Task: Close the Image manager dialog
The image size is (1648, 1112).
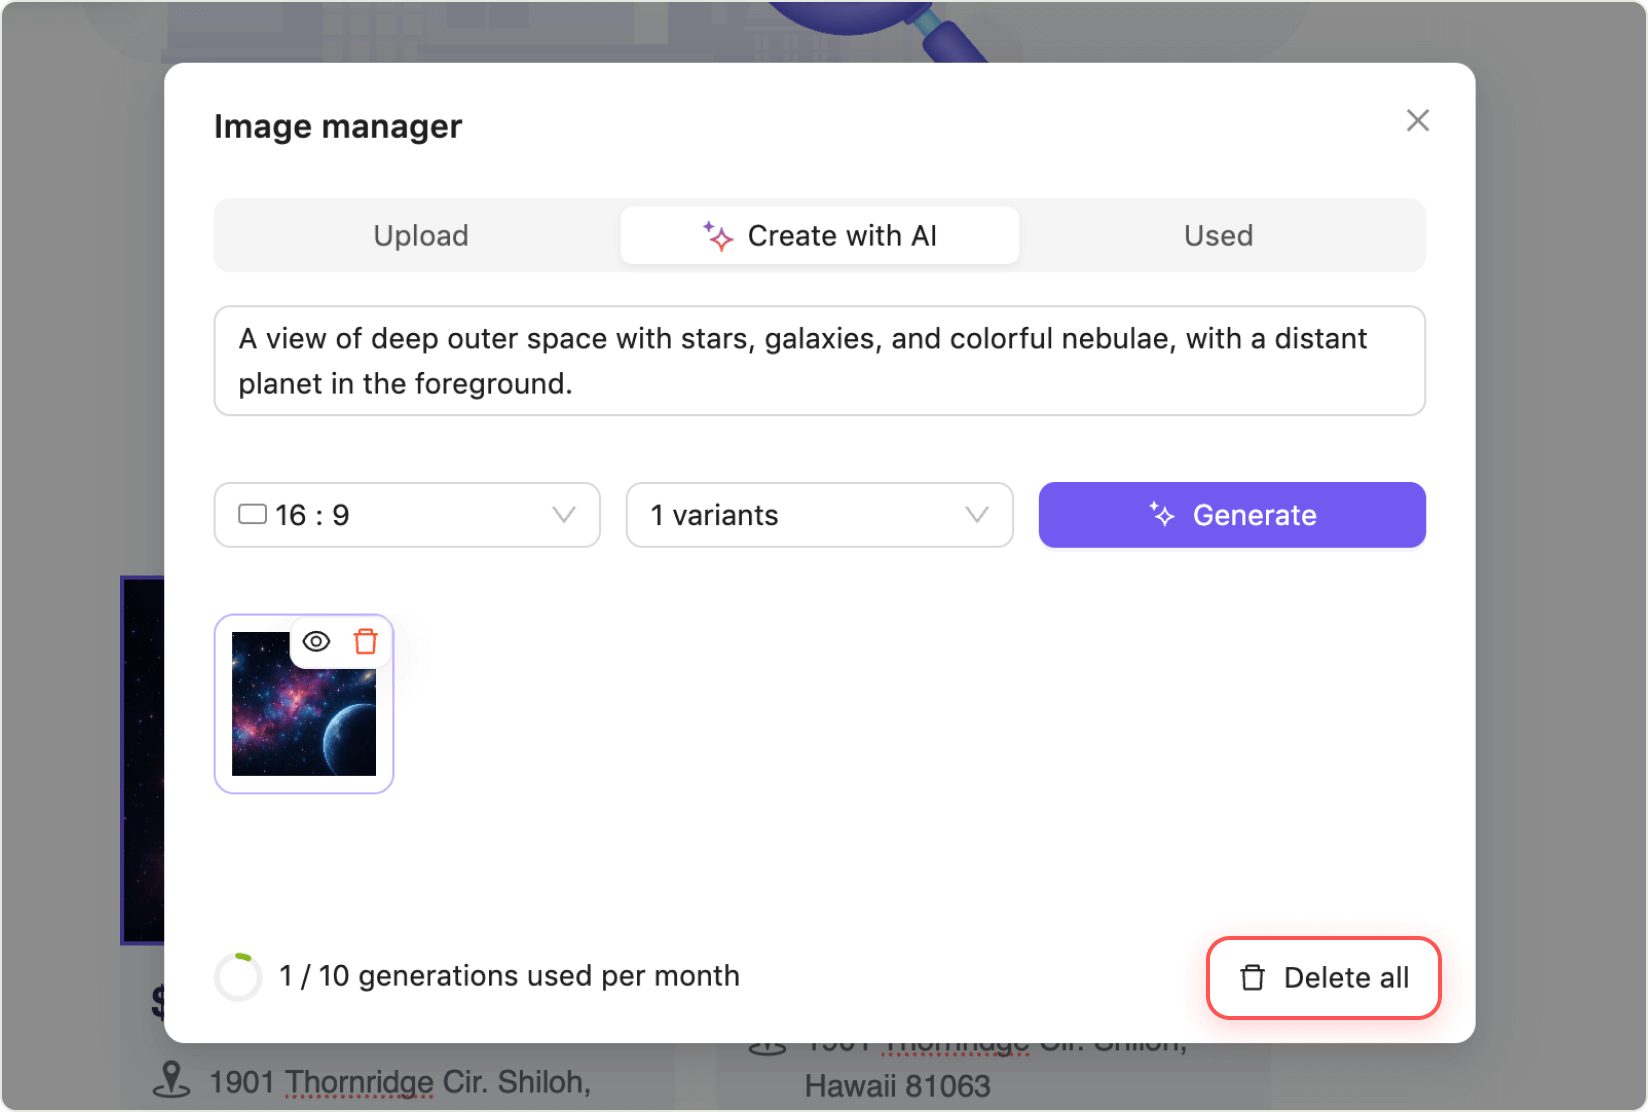Action: (x=1417, y=121)
